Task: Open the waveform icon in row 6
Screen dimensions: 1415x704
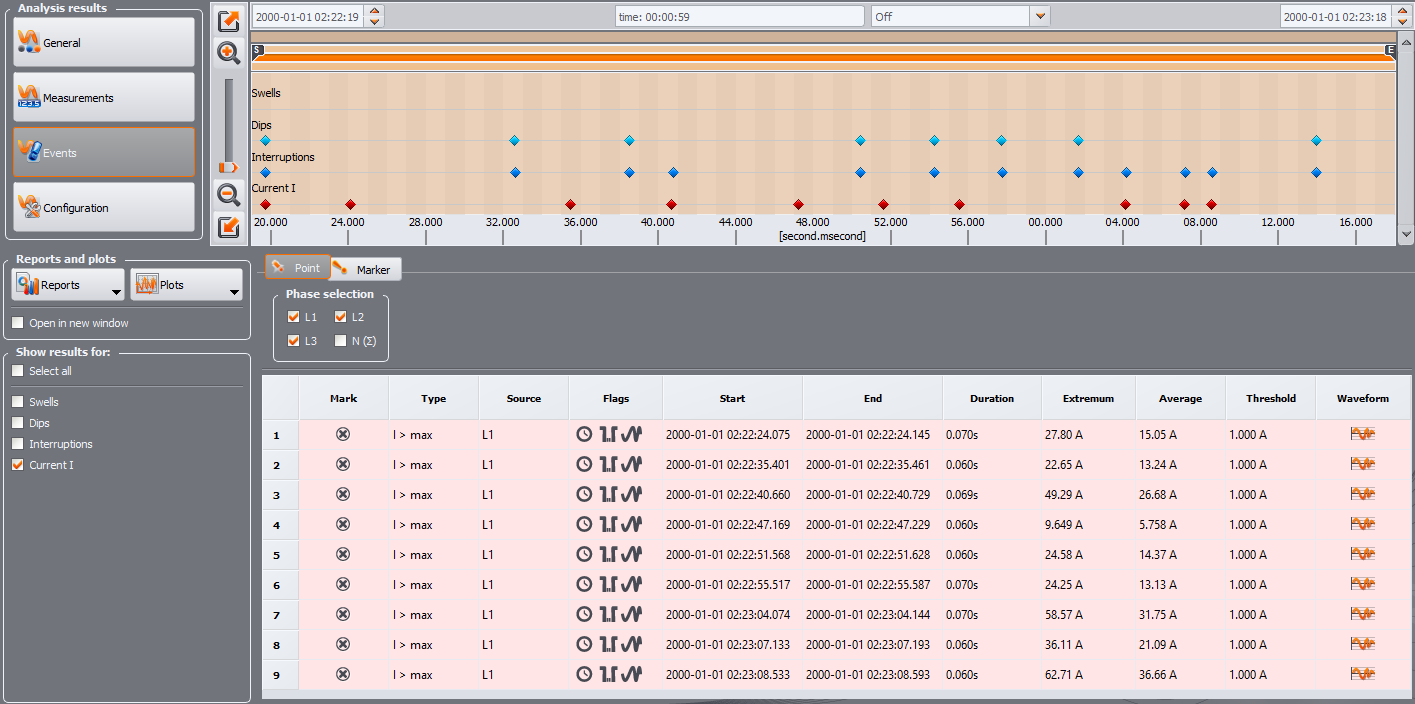Action: tap(1363, 584)
